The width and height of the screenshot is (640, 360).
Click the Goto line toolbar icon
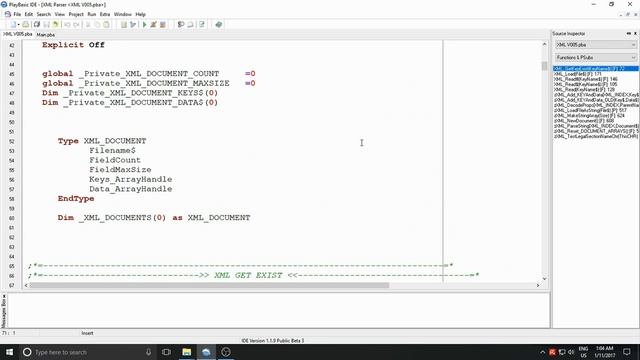click(x=202, y=25)
